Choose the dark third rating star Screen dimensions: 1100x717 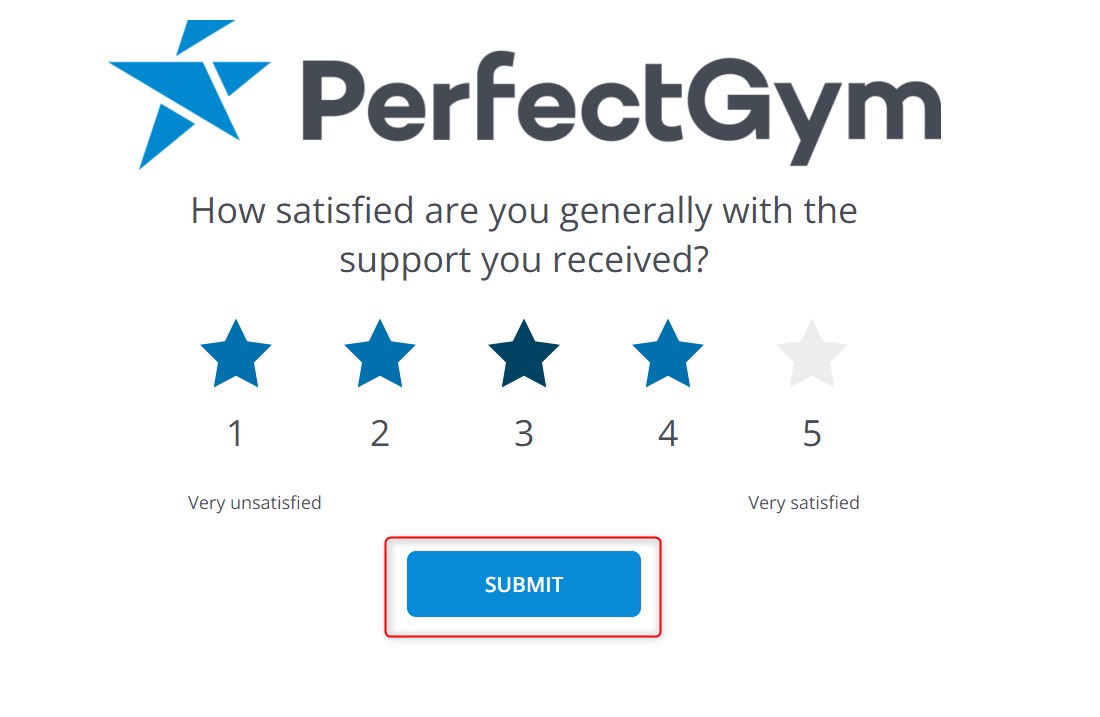point(524,354)
